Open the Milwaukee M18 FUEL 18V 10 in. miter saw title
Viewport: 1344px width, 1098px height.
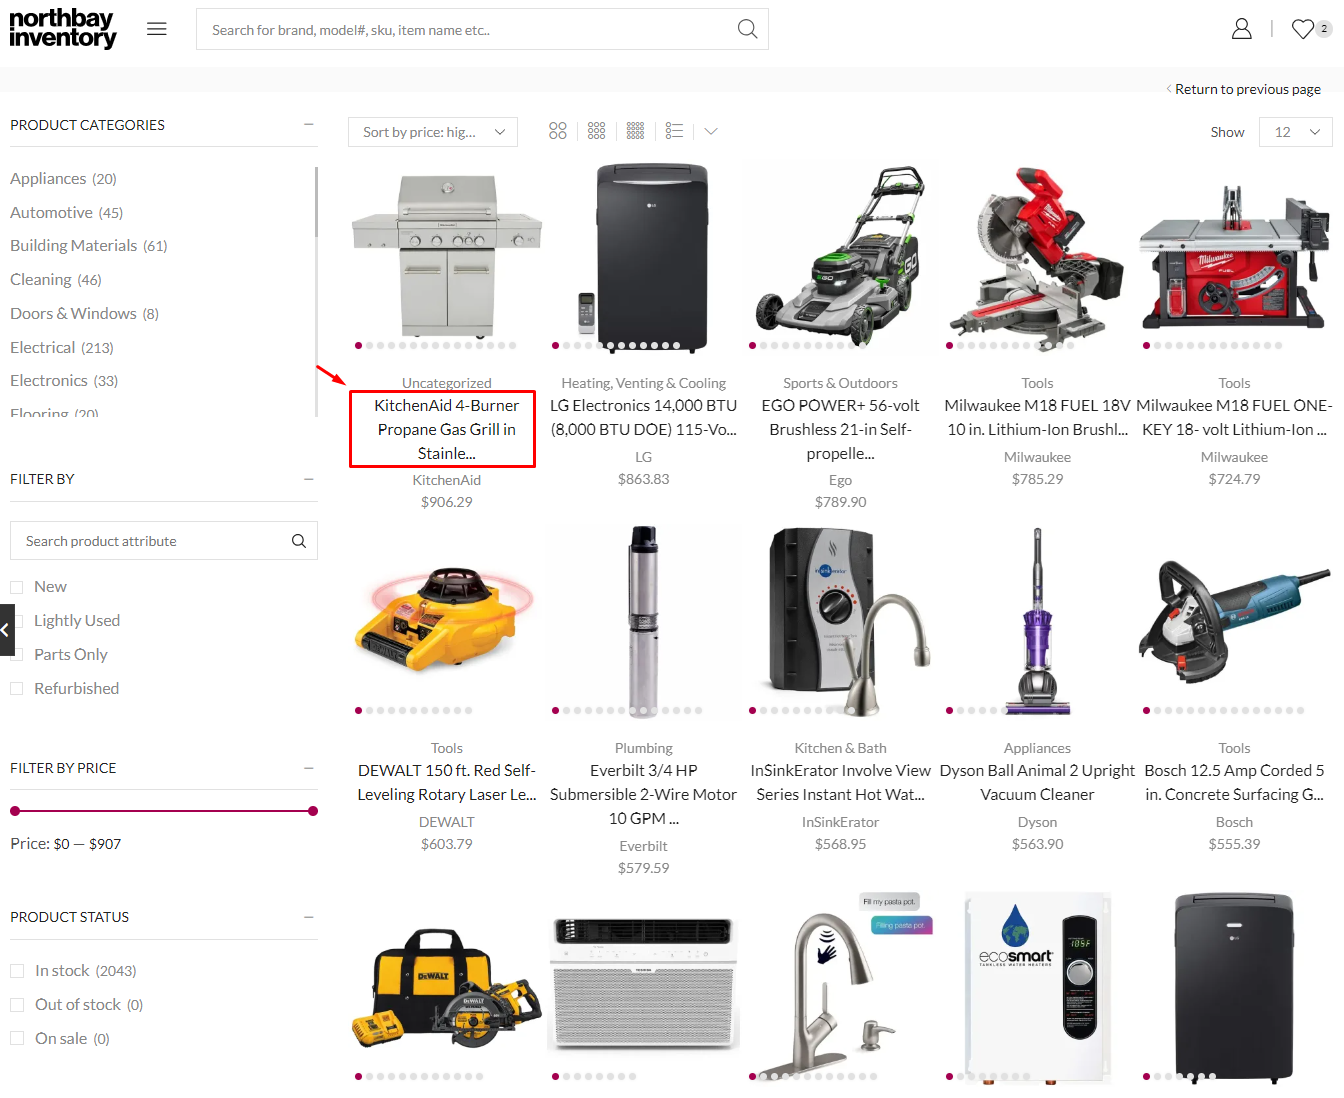point(1037,417)
